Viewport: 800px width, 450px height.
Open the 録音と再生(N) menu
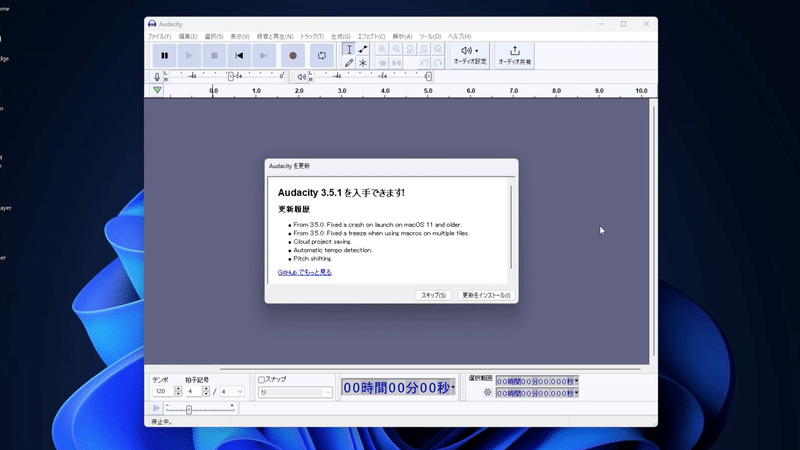[275, 37]
